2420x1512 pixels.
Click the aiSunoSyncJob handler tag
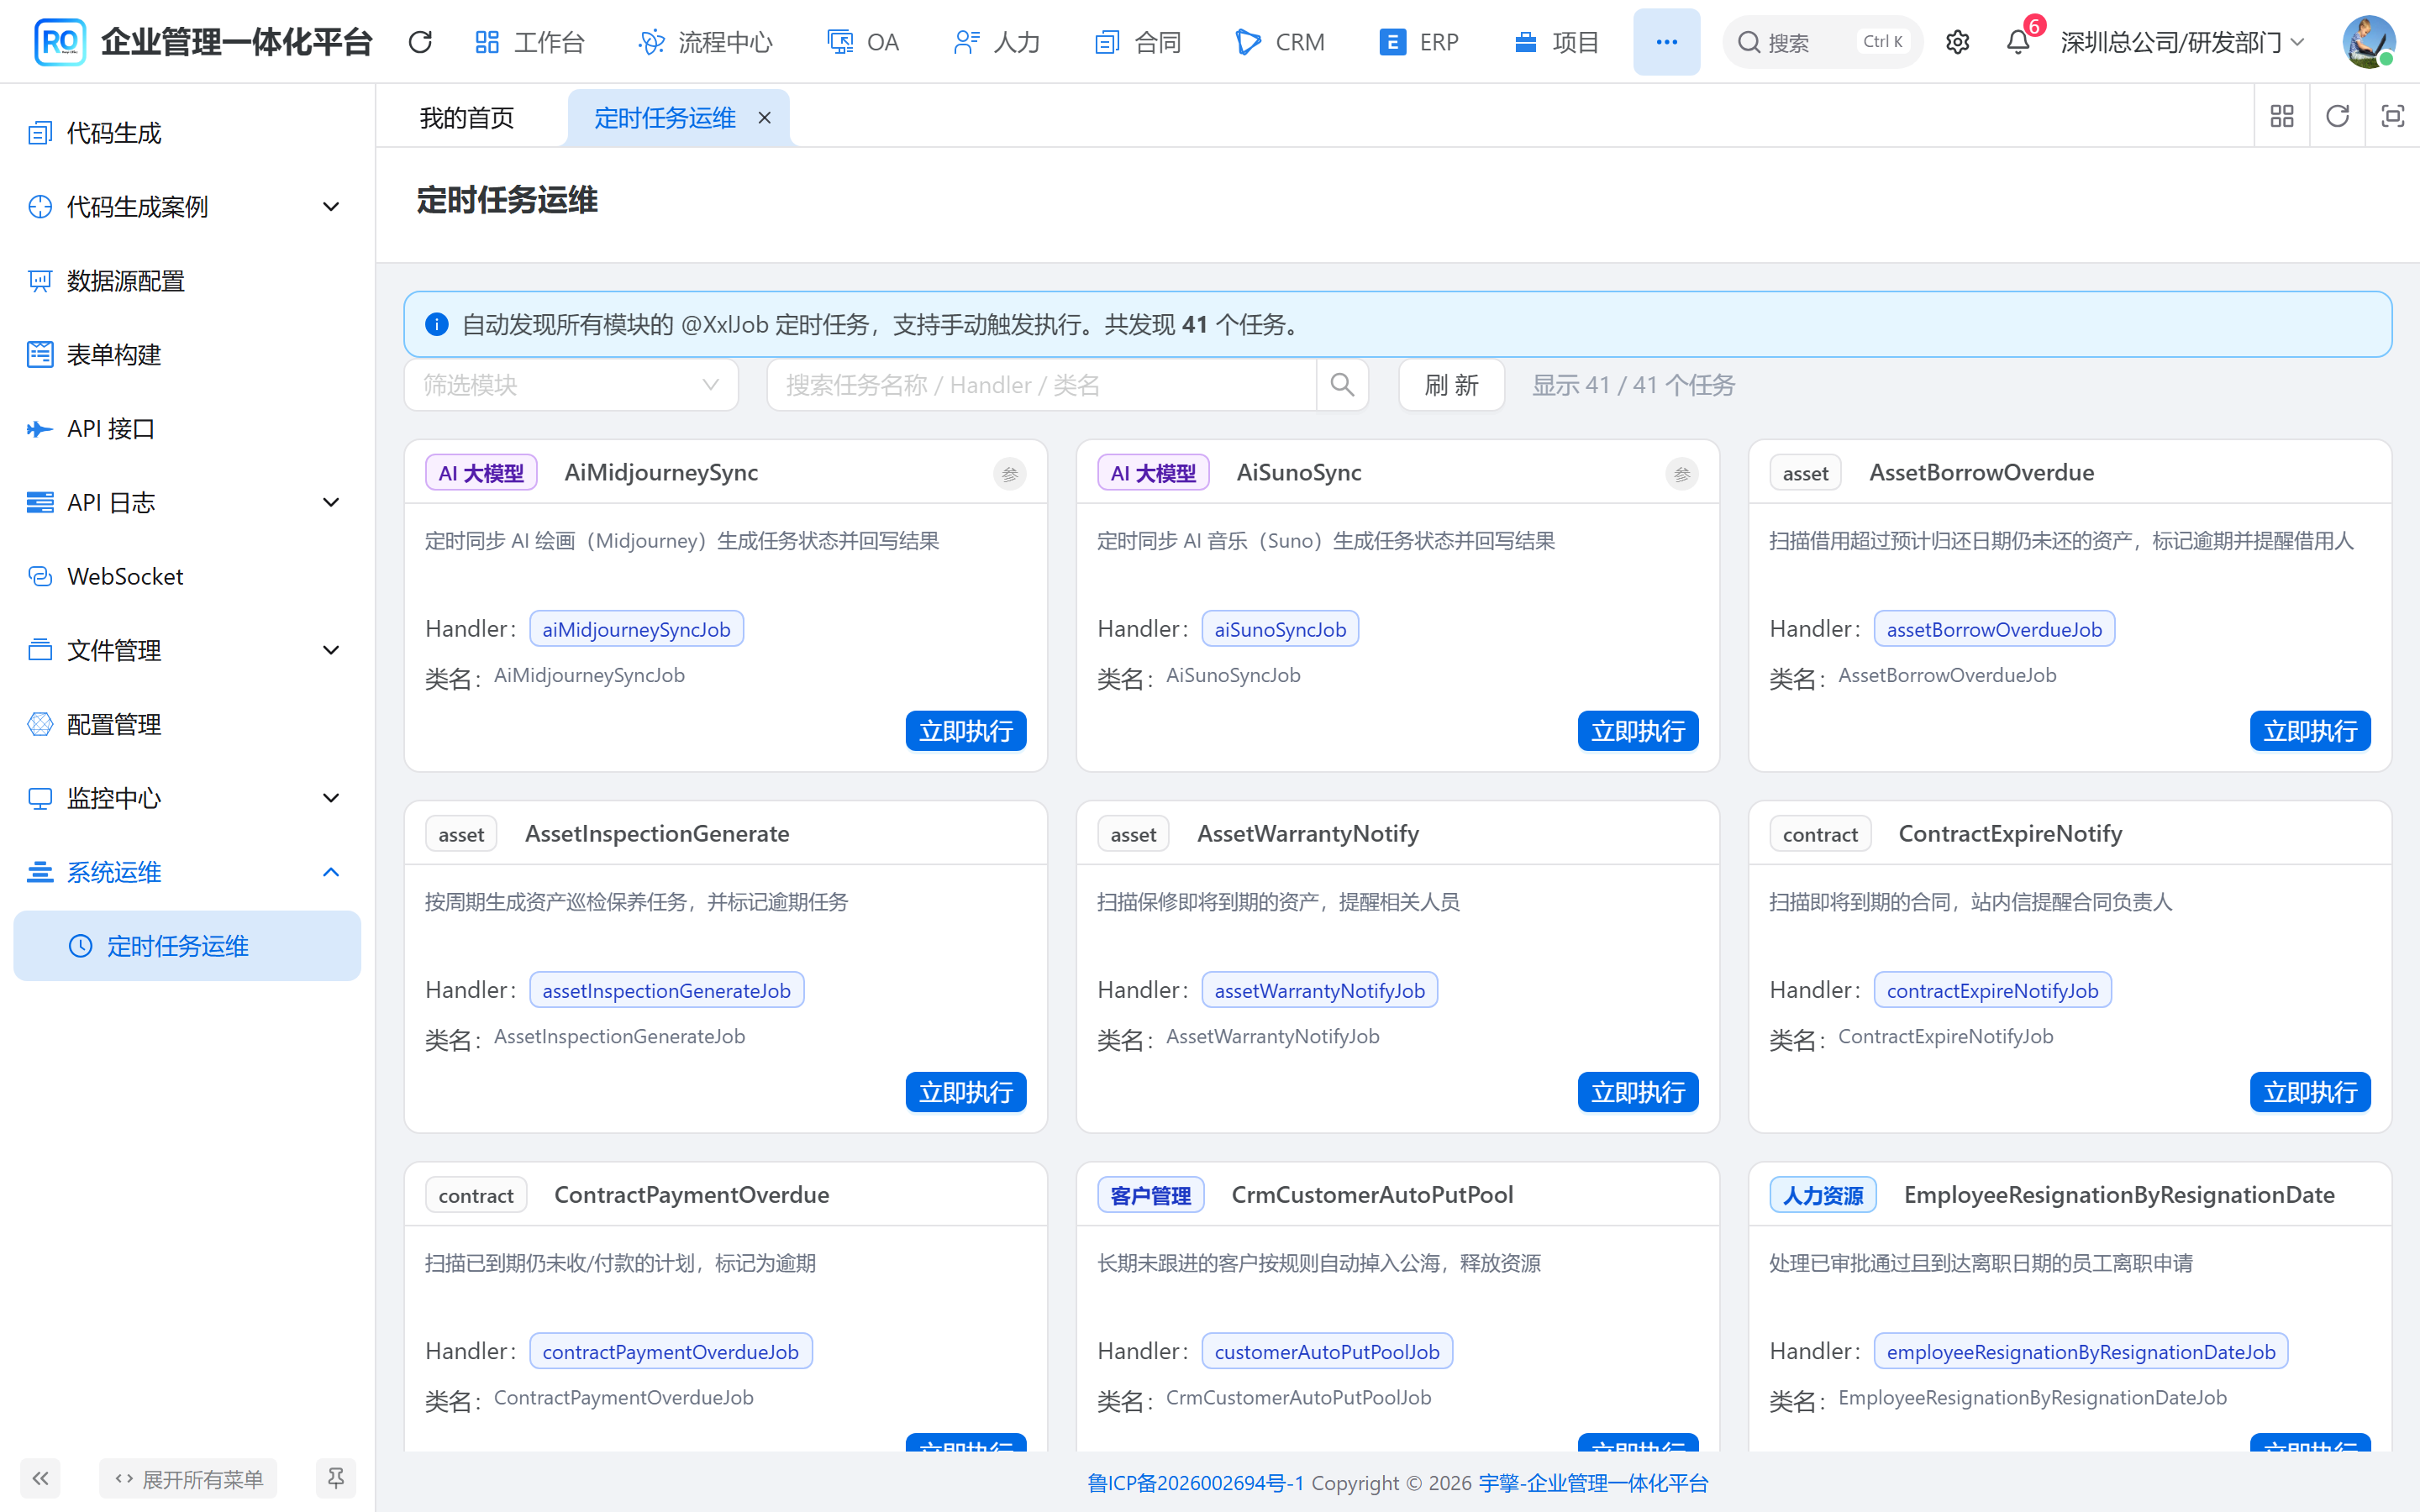(1280, 629)
